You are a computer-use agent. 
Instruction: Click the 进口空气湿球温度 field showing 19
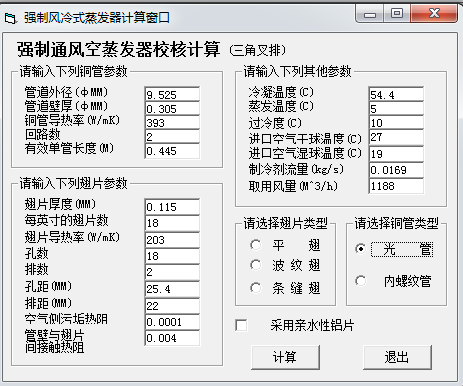tap(396, 154)
